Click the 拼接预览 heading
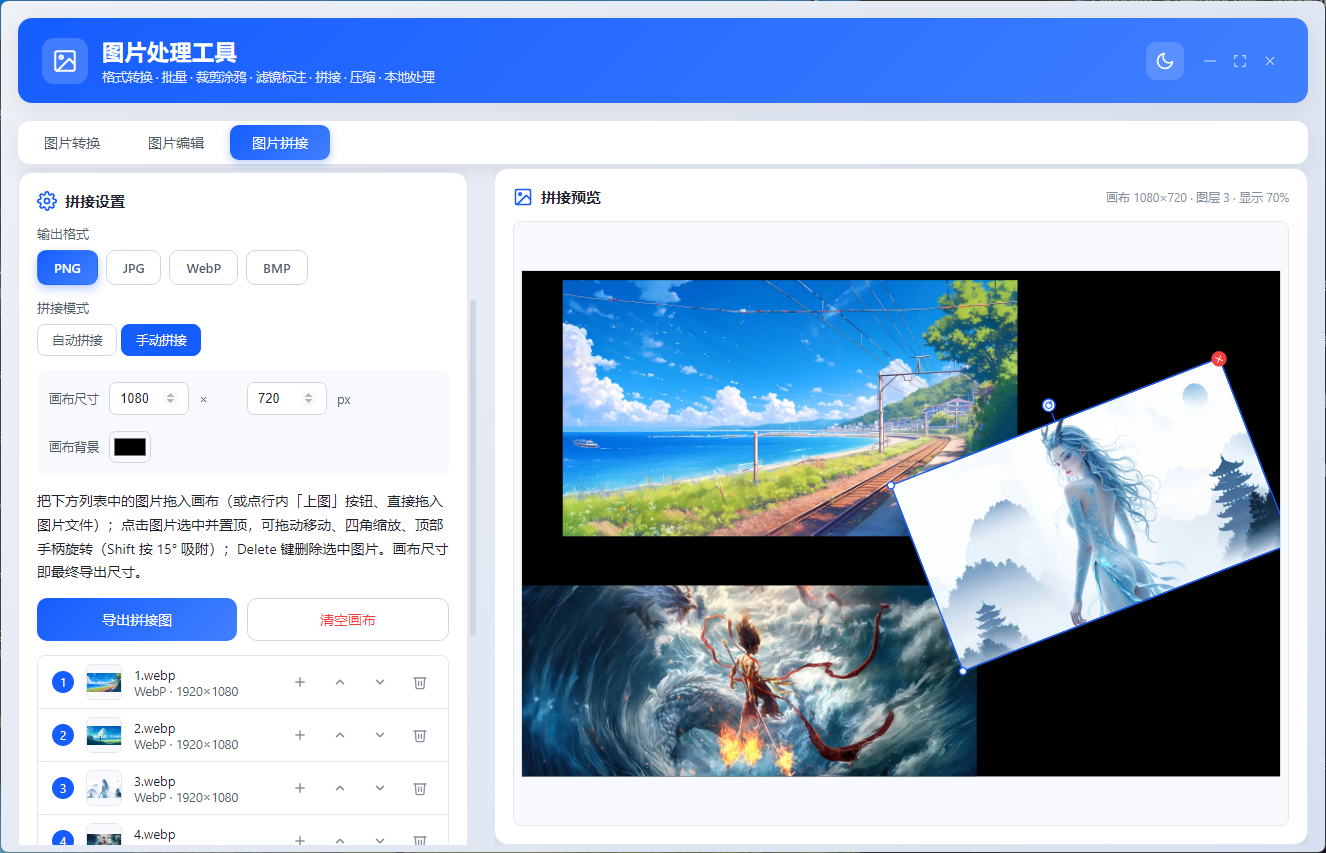1326x853 pixels. coord(571,198)
